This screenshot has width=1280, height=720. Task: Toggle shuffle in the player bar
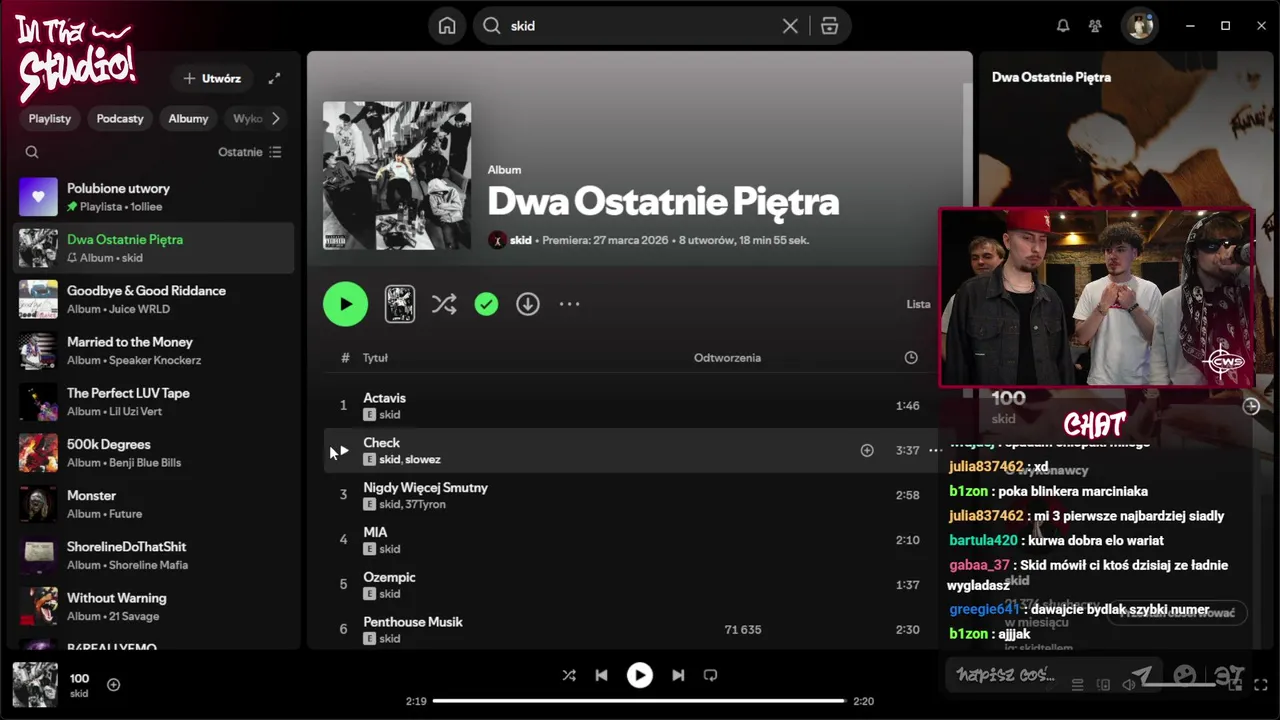569,675
